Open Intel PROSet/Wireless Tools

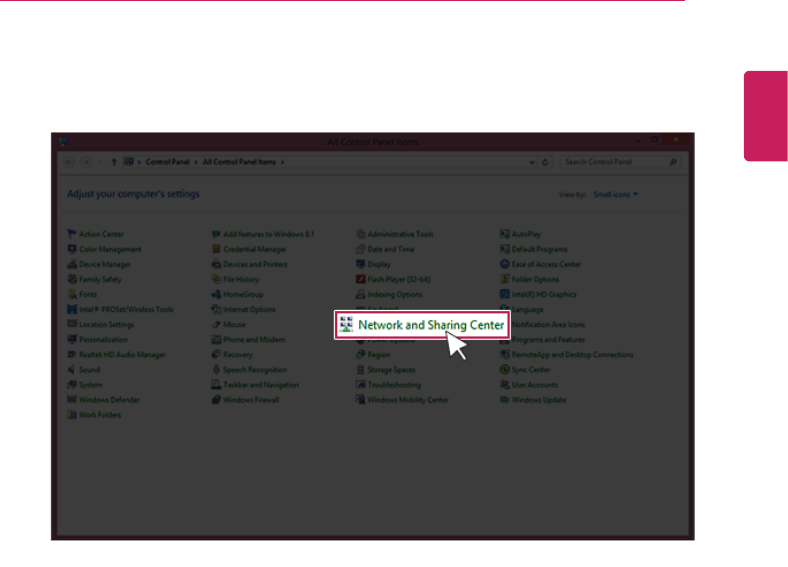(126, 310)
